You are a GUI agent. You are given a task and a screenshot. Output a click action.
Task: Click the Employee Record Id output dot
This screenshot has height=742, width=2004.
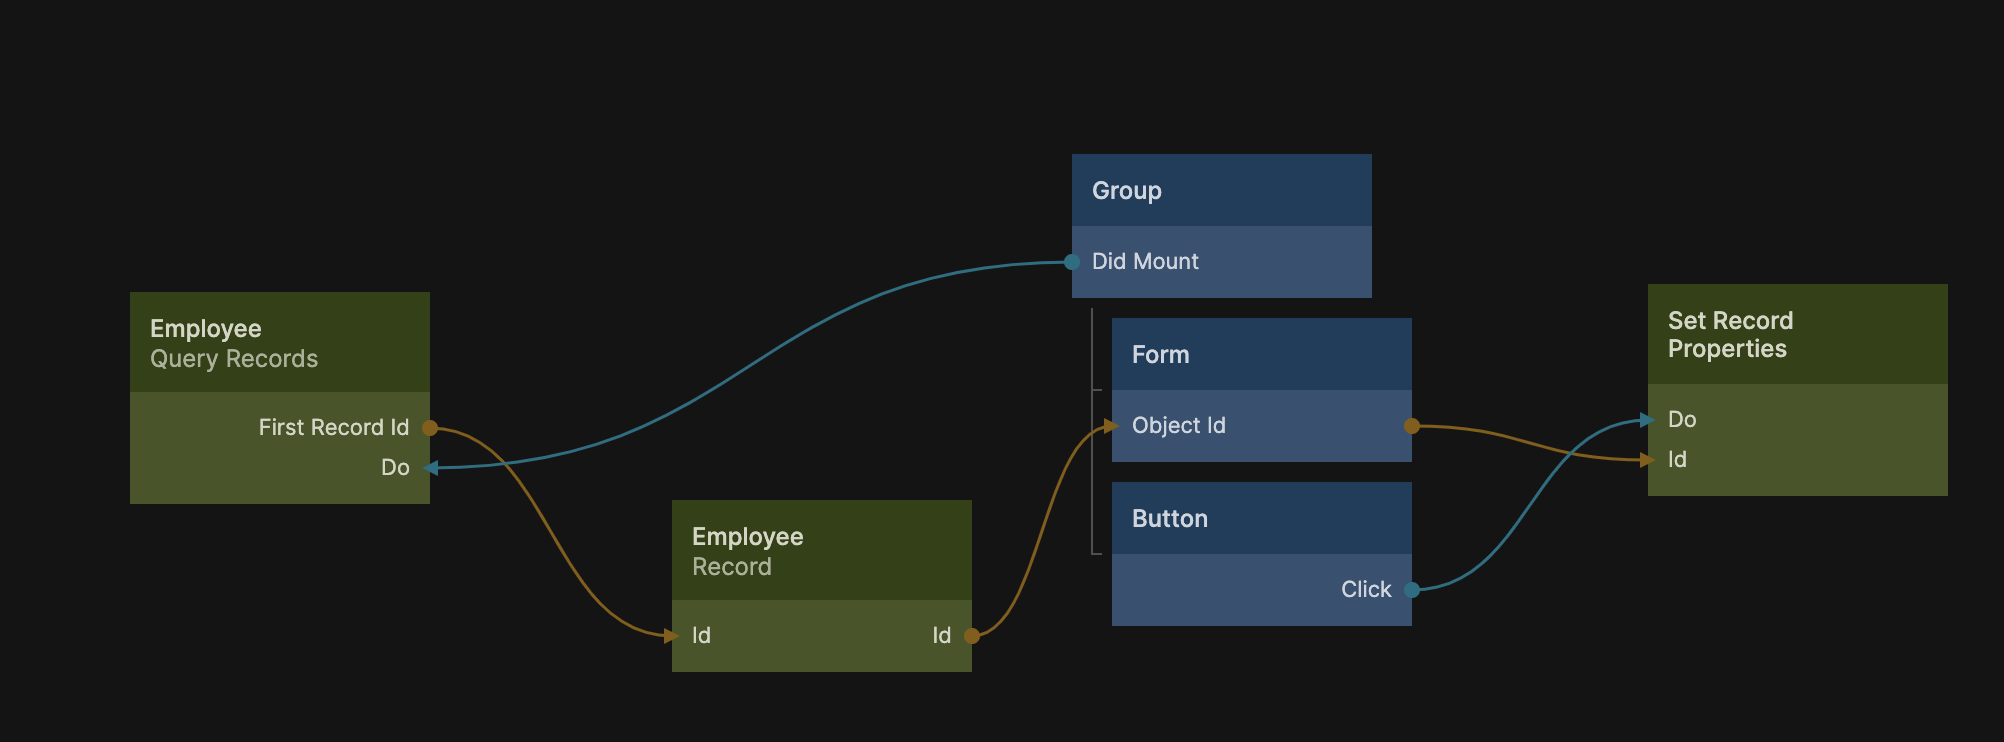(971, 636)
